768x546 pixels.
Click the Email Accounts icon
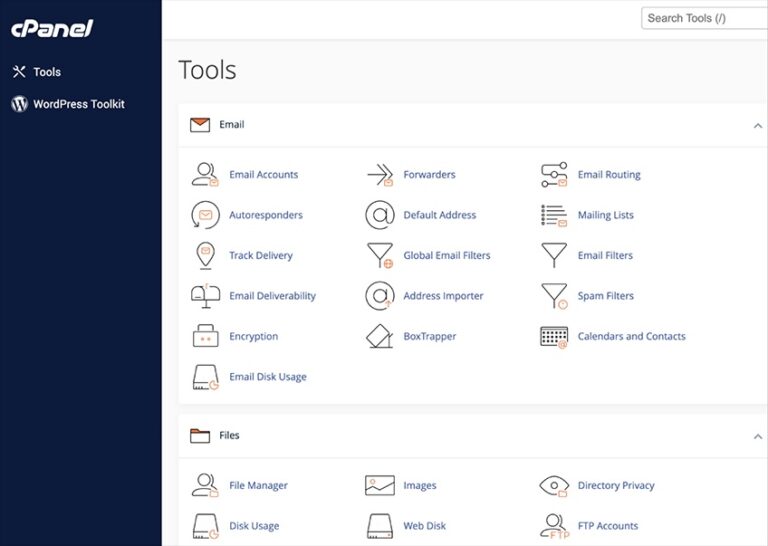(x=205, y=175)
